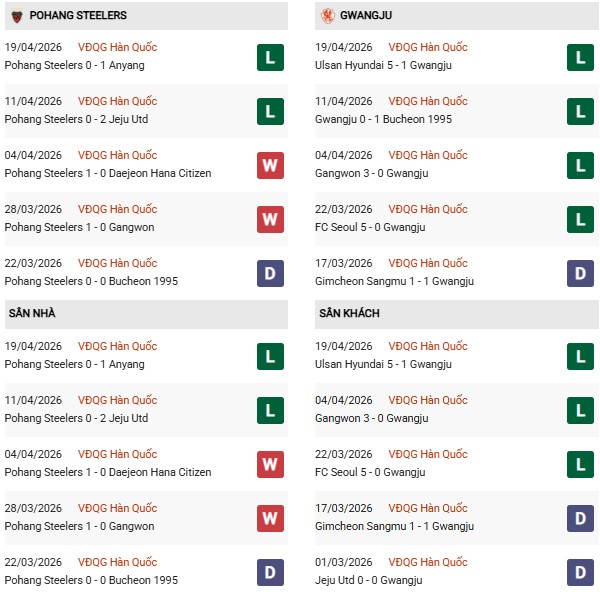Click D badge for Jeju Utd 0-0 Gwangju
Image resolution: width=600 pixels, height=592 pixels.
(580, 572)
